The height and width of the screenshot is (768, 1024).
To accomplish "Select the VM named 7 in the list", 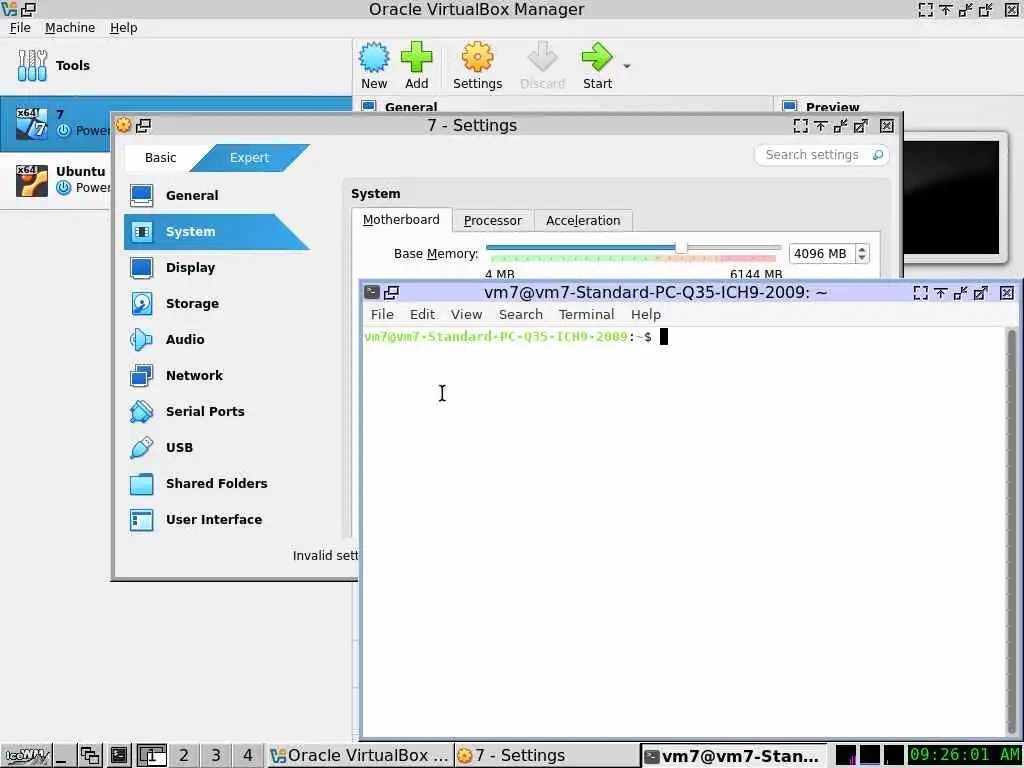I will (x=176, y=123).
